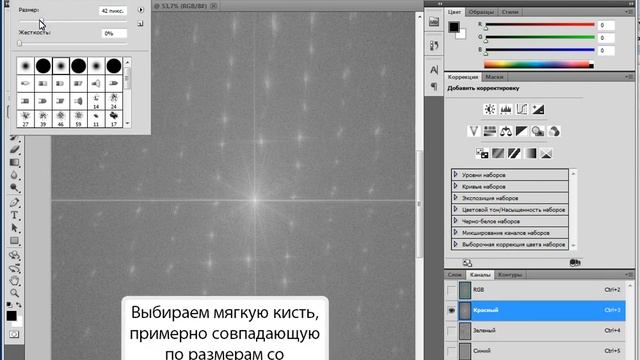Image resolution: width=640 pixels, height=360 pixels.
Task: Expand Уровни наборов presets
Action: pos(456,174)
